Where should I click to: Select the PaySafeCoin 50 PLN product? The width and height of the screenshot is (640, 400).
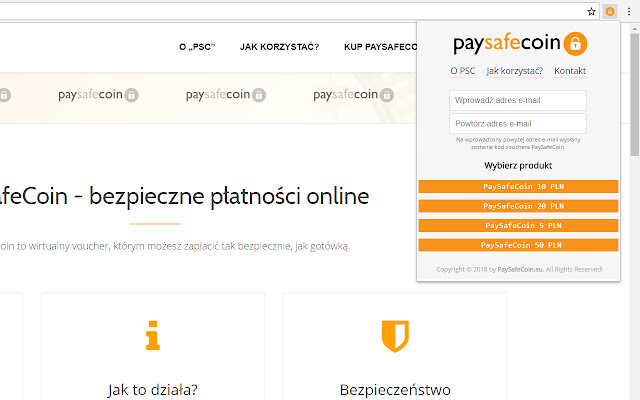(x=518, y=245)
